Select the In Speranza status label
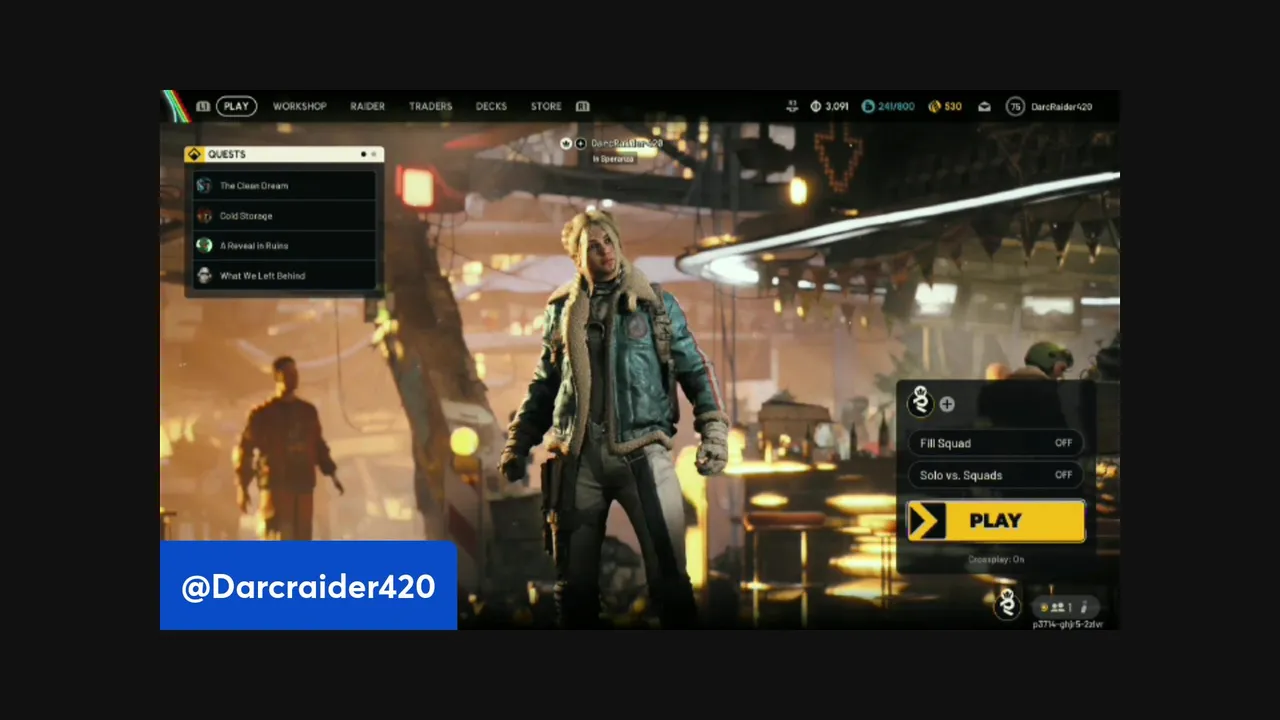Viewport: 1280px width, 720px height. click(x=614, y=158)
